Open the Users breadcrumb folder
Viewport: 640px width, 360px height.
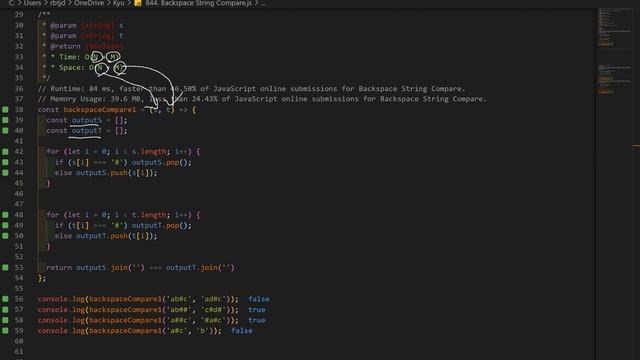pyautogui.click(x=32, y=3)
